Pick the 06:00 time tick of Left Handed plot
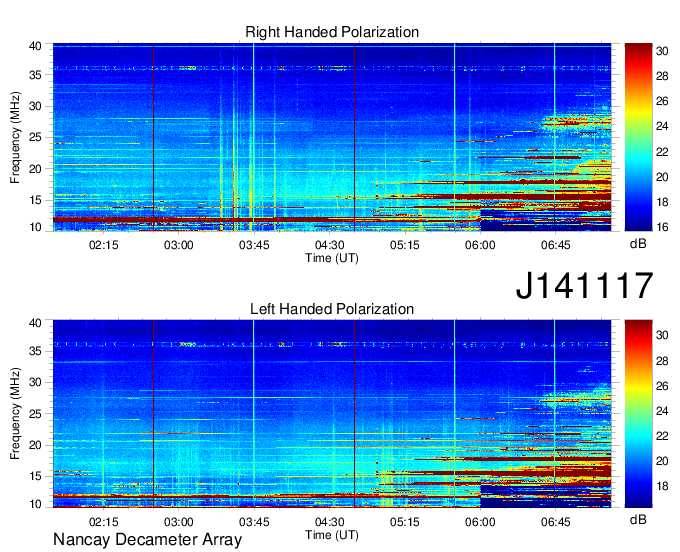 tap(480, 522)
